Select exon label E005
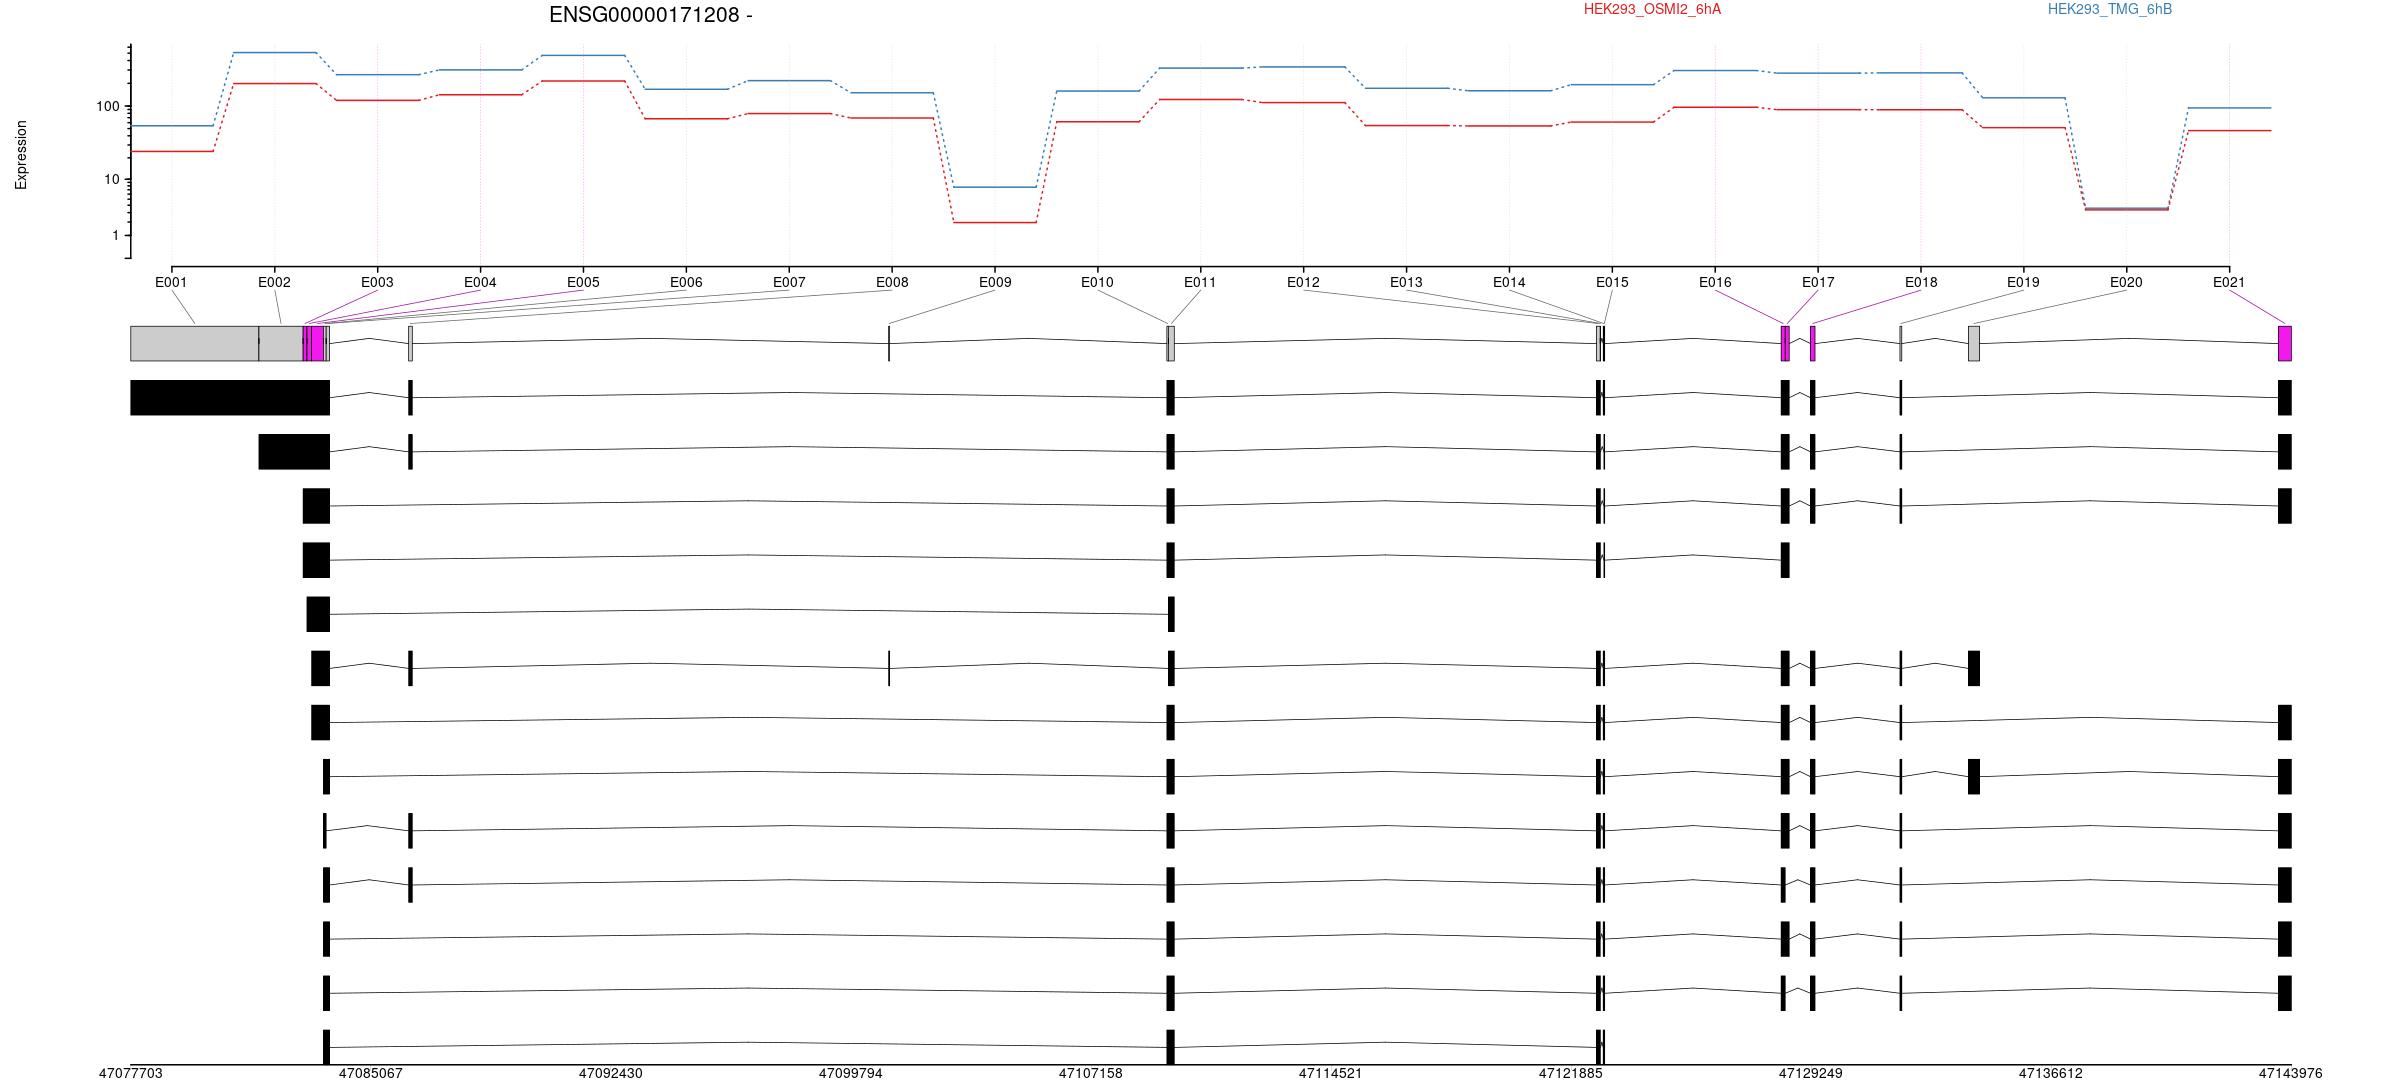The height and width of the screenshot is (1090, 2400). 583,282
